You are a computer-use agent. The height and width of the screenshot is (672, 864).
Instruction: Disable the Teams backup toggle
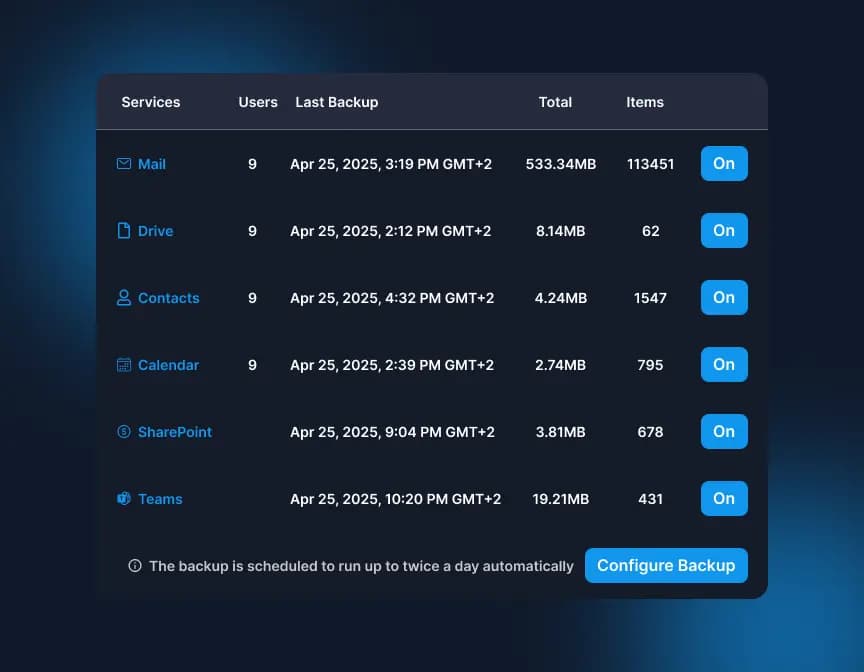point(723,498)
